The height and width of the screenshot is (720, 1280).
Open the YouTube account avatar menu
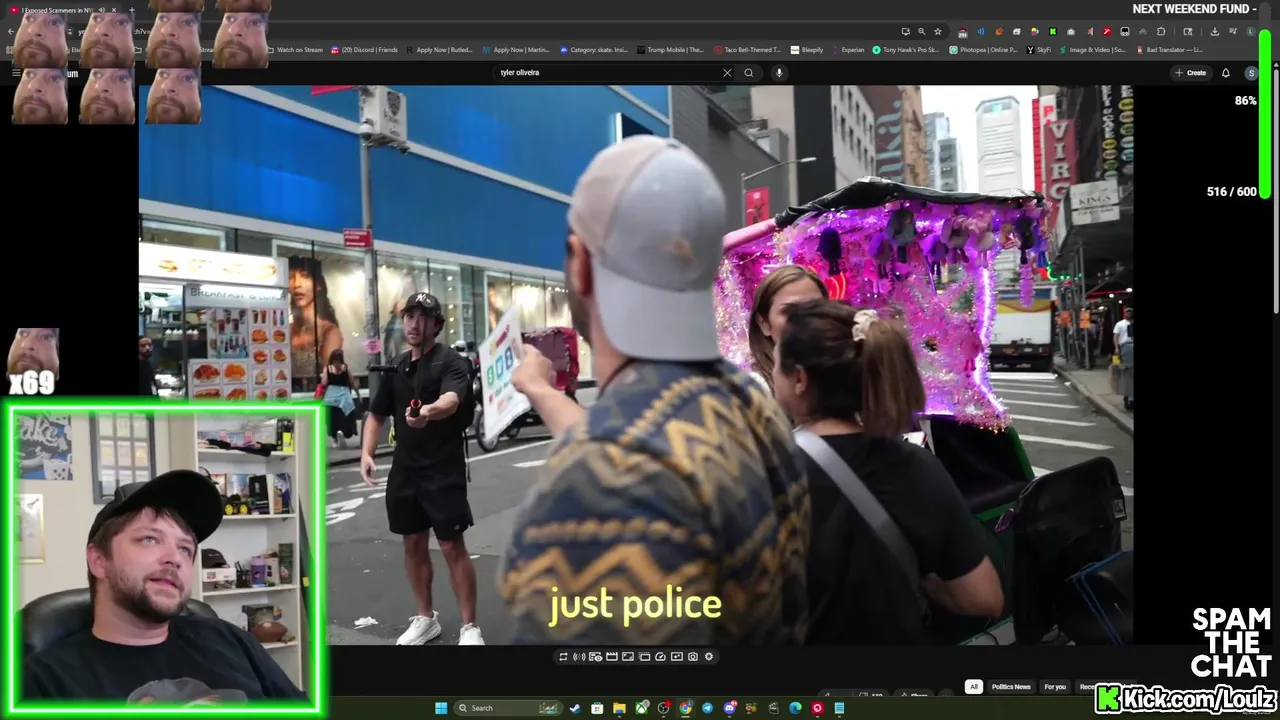coord(1251,72)
